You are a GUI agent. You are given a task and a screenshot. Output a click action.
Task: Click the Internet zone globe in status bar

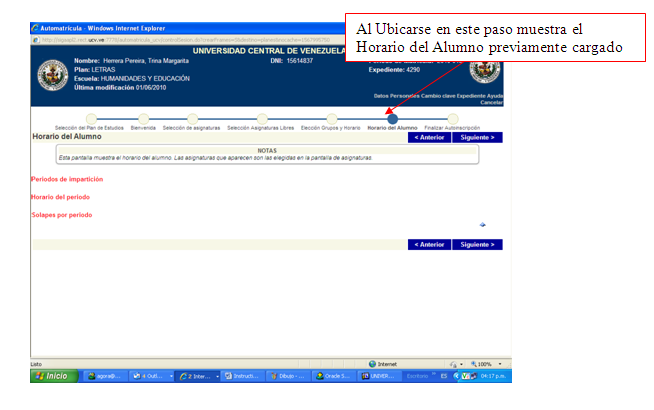pyautogui.click(x=372, y=364)
